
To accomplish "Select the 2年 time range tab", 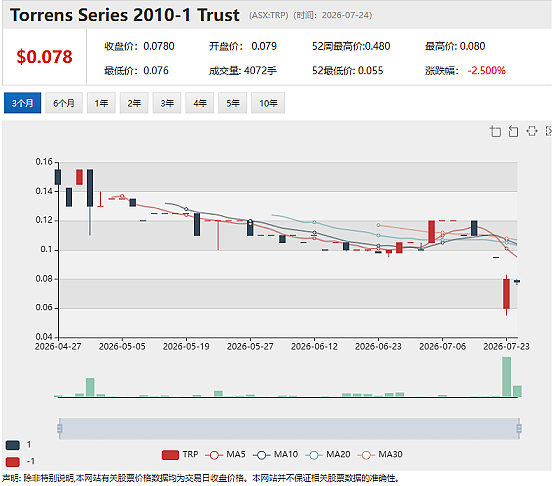I will coord(134,103).
